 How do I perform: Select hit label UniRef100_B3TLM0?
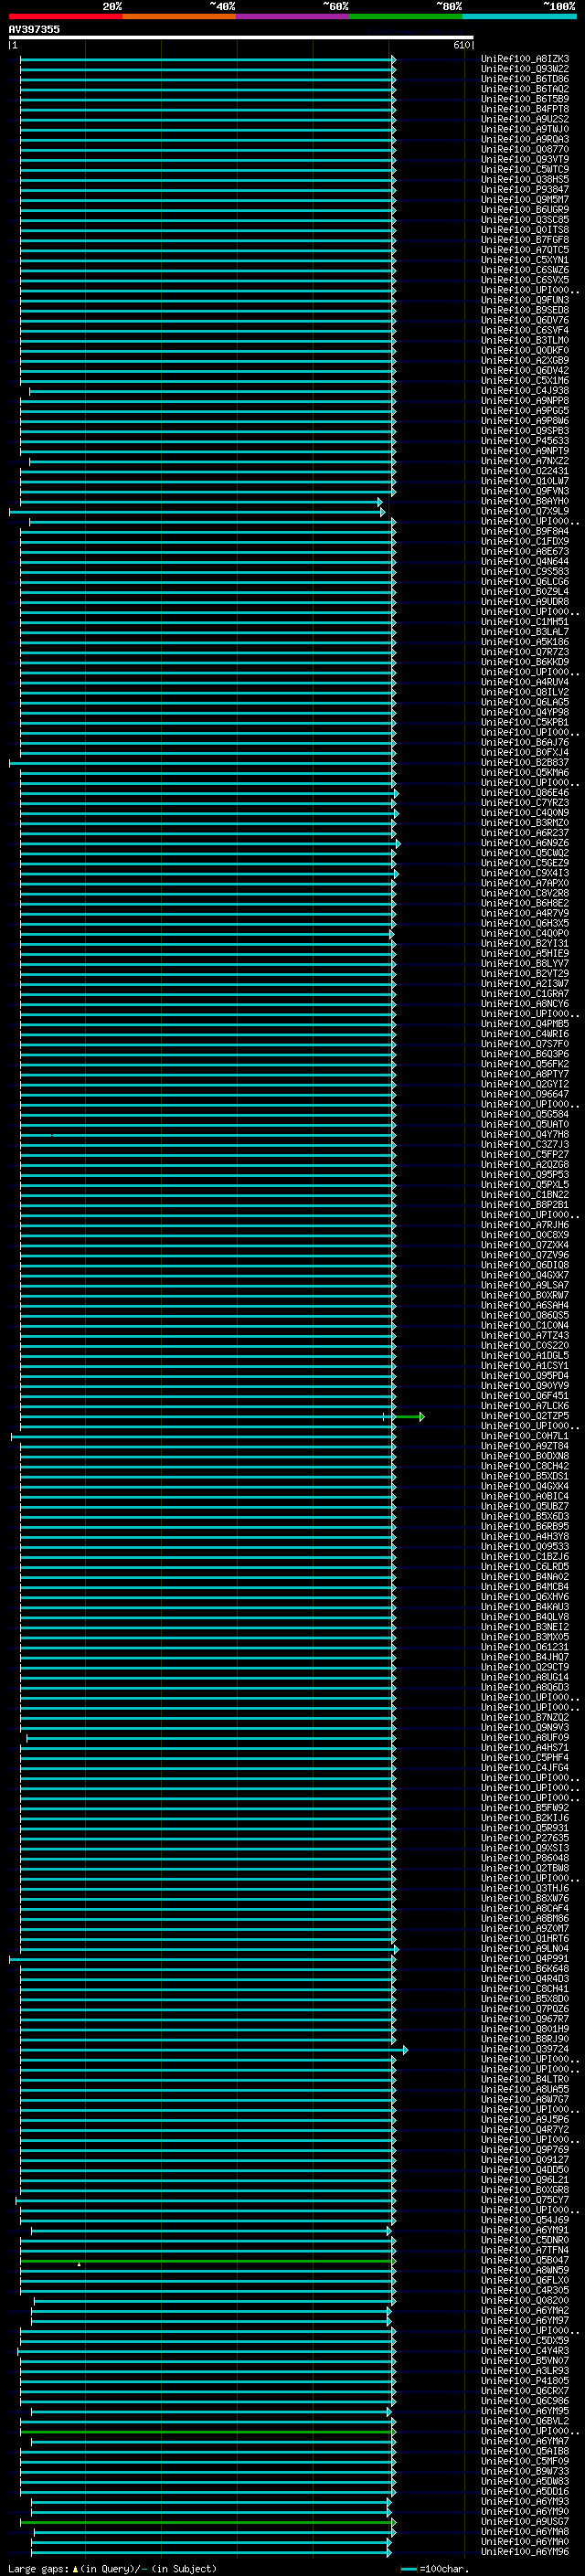click(x=524, y=340)
